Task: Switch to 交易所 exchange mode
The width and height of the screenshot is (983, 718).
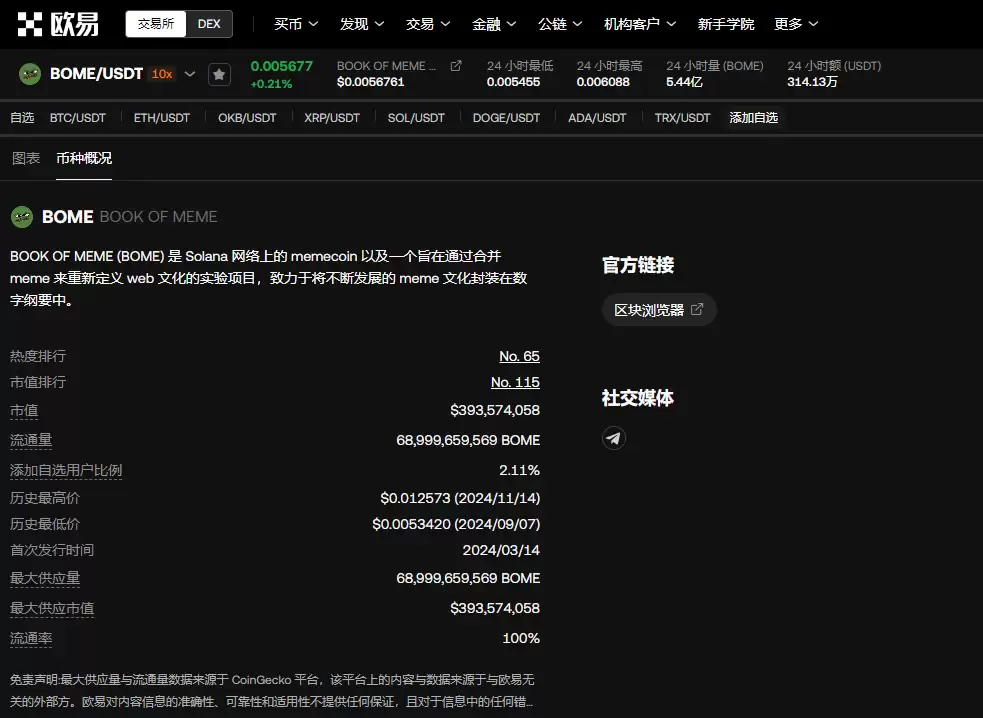Action: (156, 24)
